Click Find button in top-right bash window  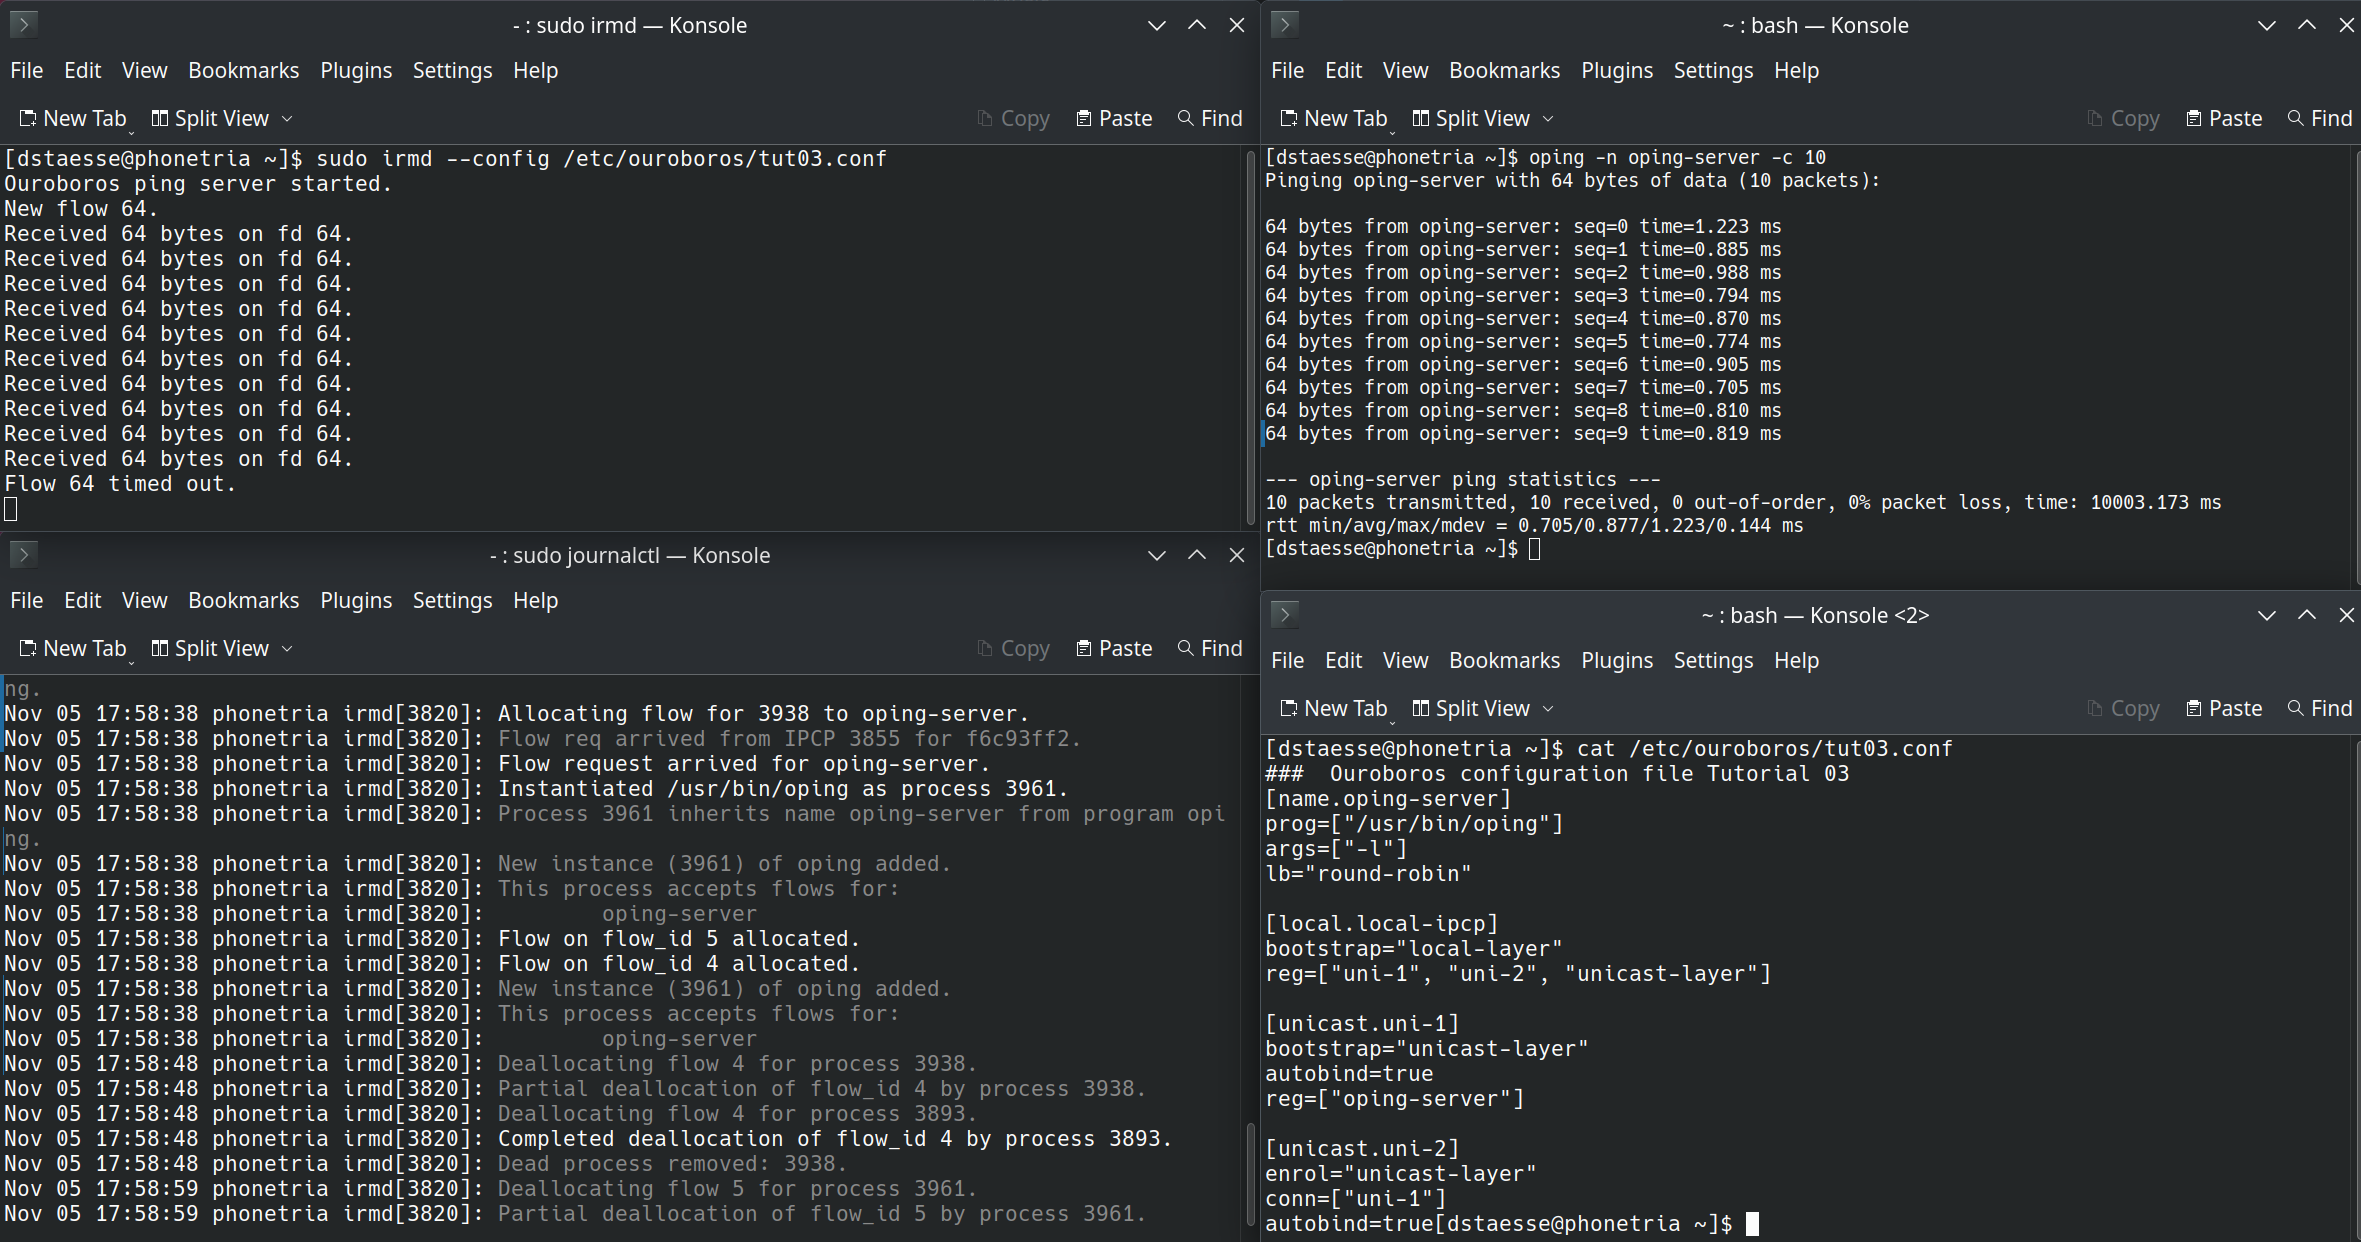2320,119
